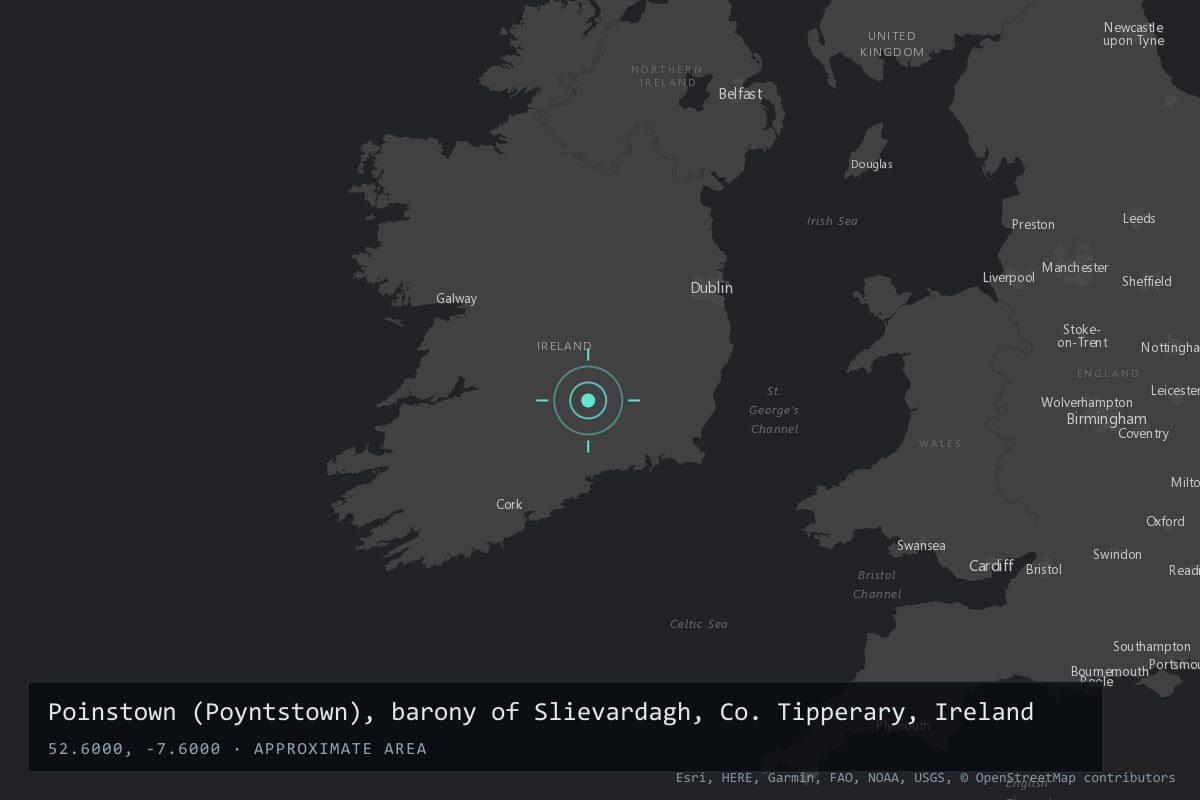This screenshot has width=1200, height=800.
Task: Click the Bournemouth label
Action: [1109, 672]
